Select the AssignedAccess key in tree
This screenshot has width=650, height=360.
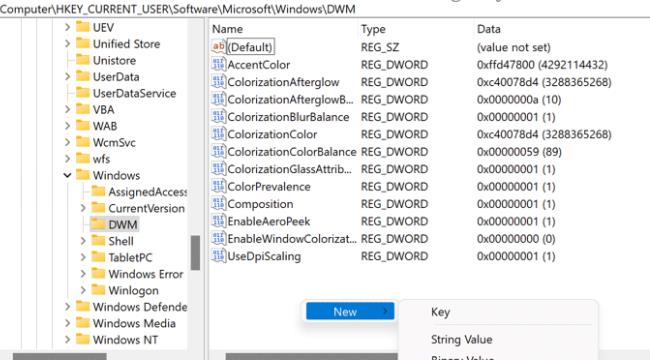pyautogui.click(x=147, y=192)
